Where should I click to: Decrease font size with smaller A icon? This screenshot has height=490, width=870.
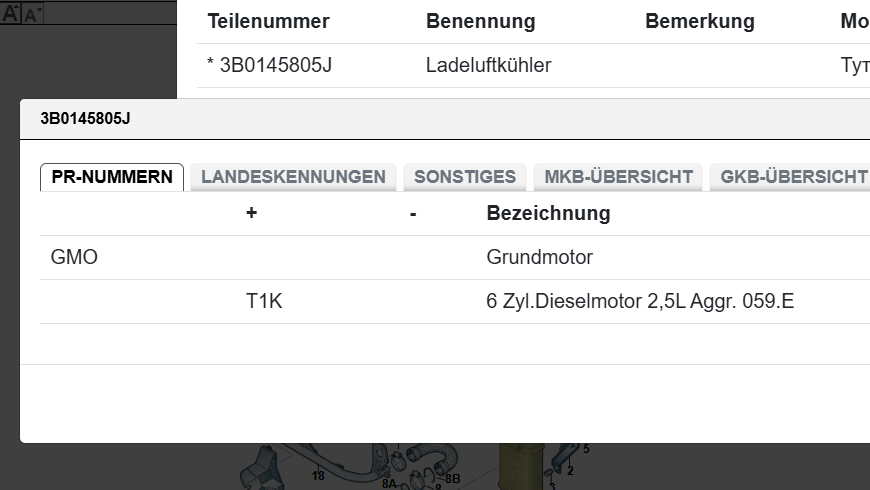[x=32, y=15]
